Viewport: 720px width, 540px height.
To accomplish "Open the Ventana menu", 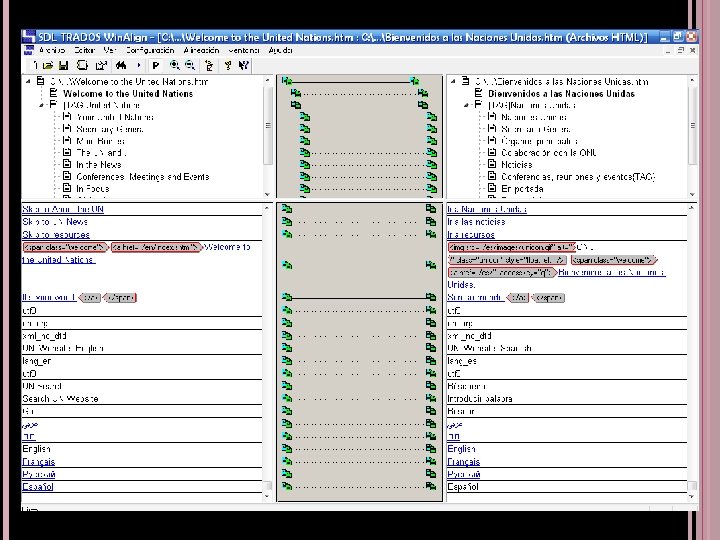I will (244, 50).
